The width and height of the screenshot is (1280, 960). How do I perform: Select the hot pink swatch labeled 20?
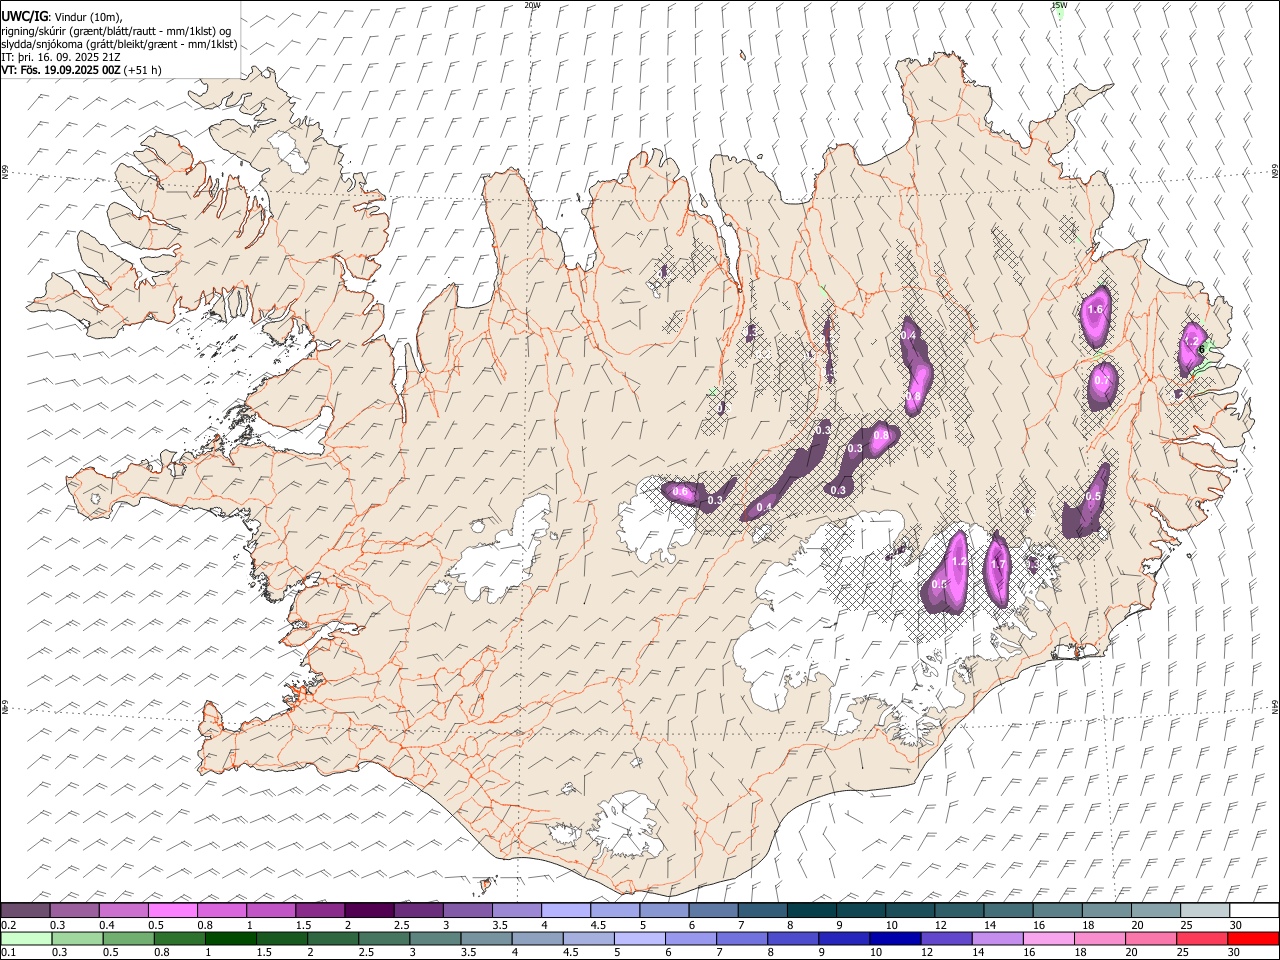click(1150, 938)
